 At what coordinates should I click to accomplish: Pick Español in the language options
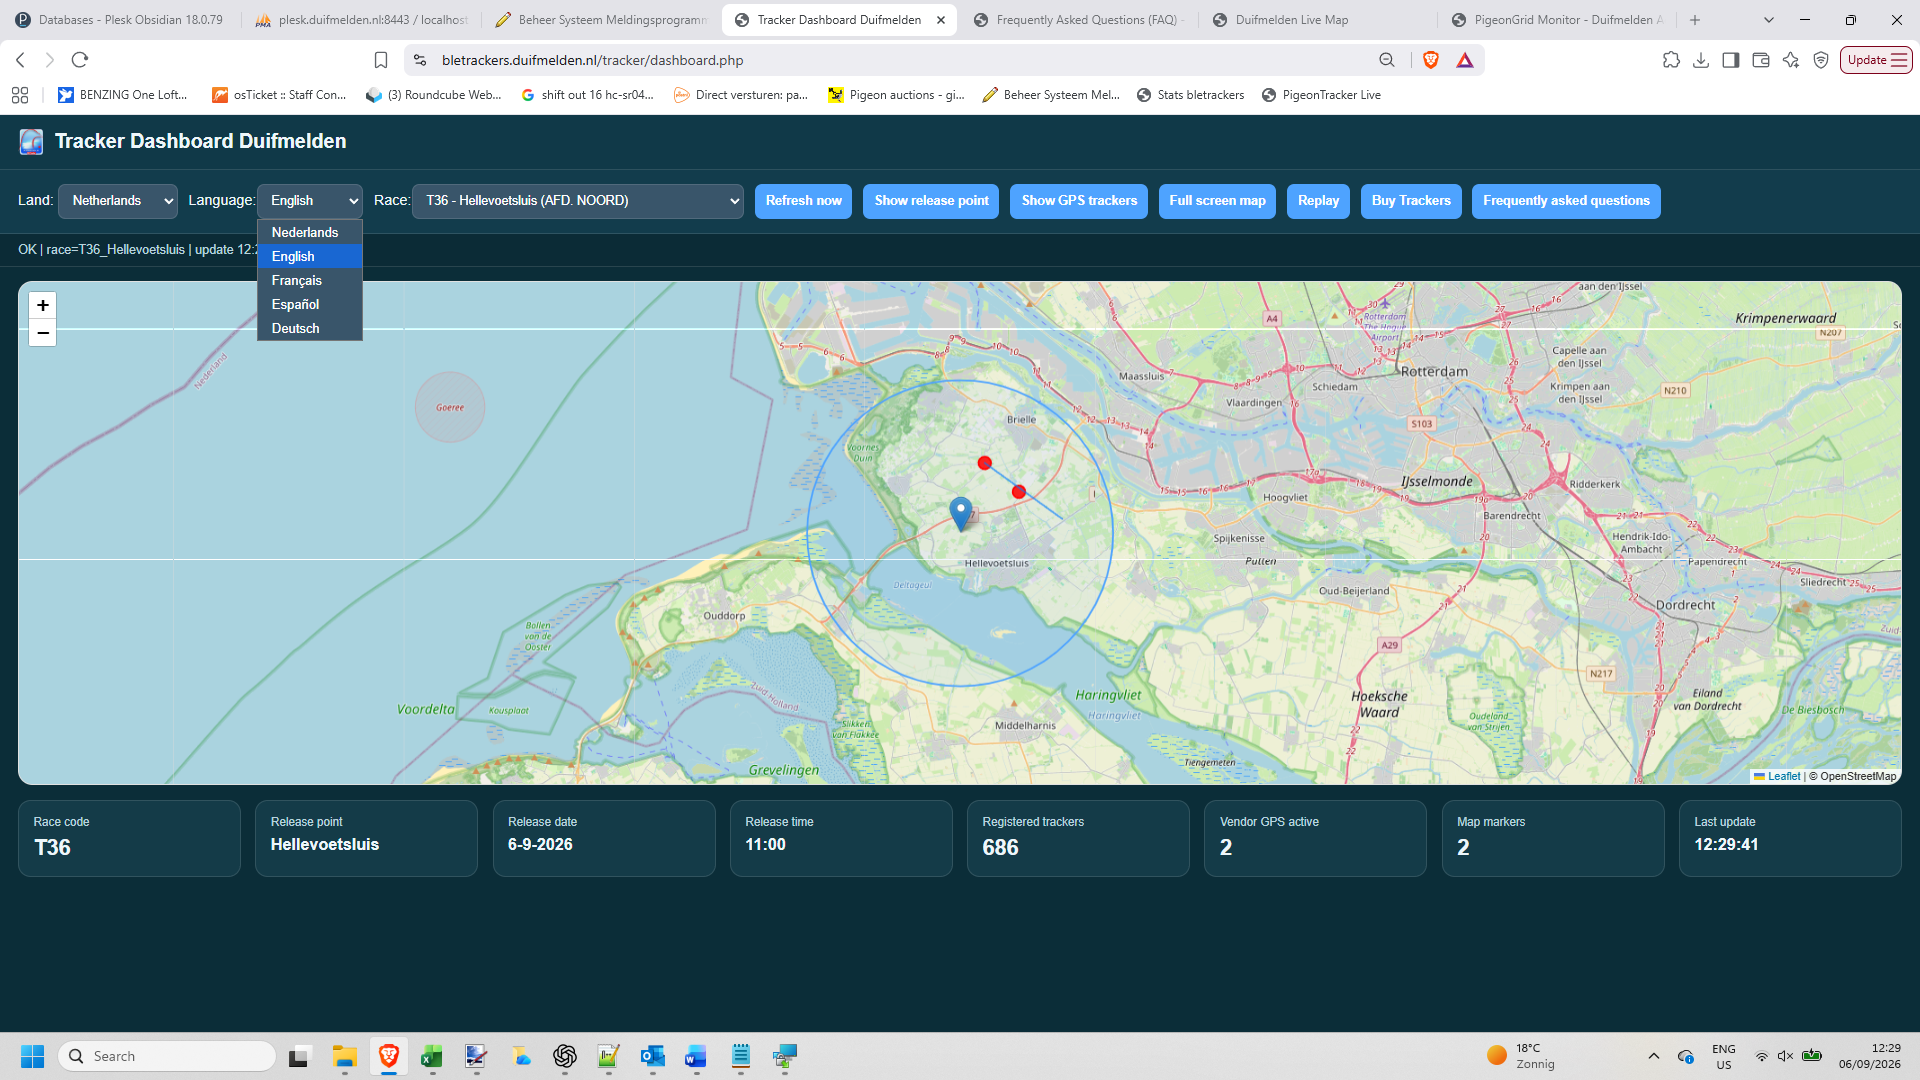(309, 304)
